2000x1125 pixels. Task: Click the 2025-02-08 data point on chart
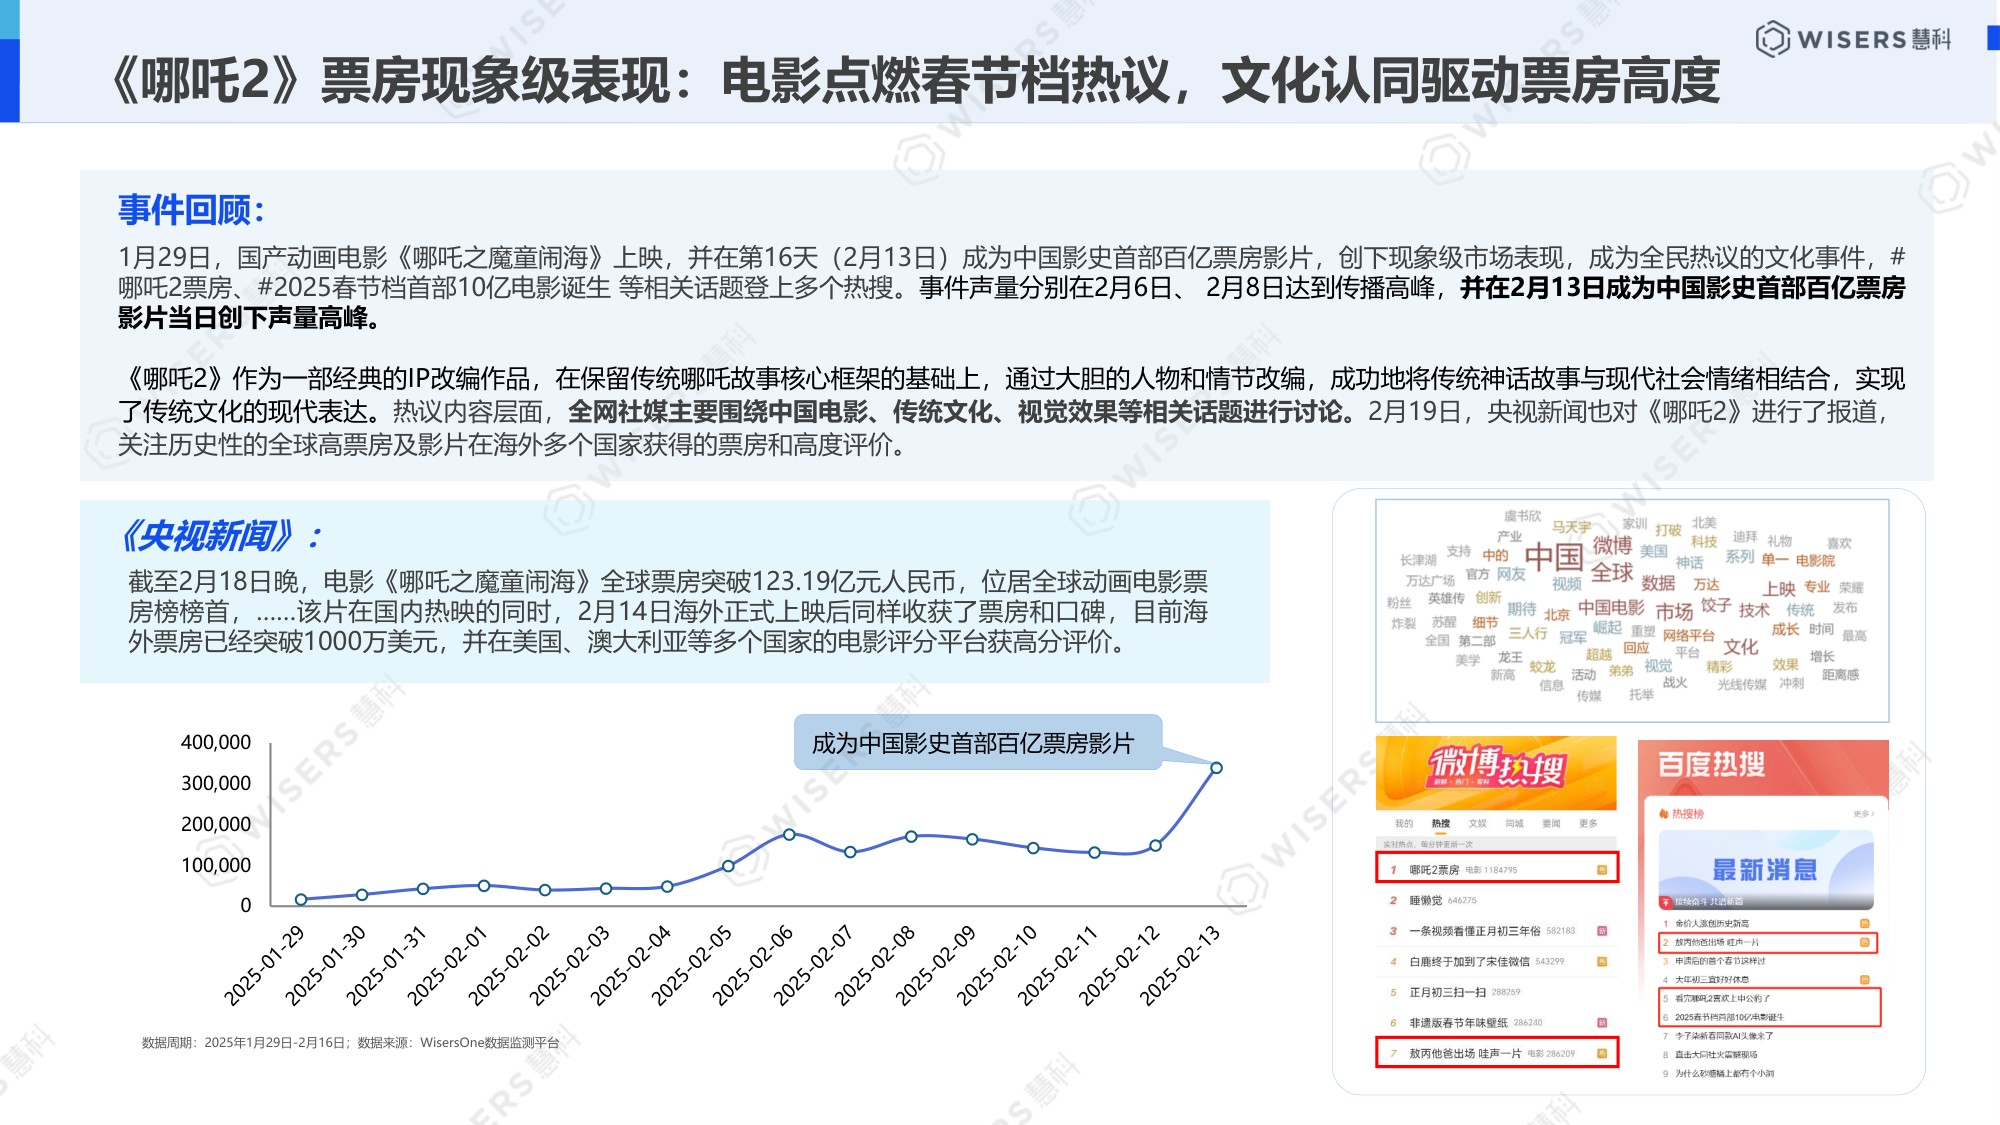point(911,836)
